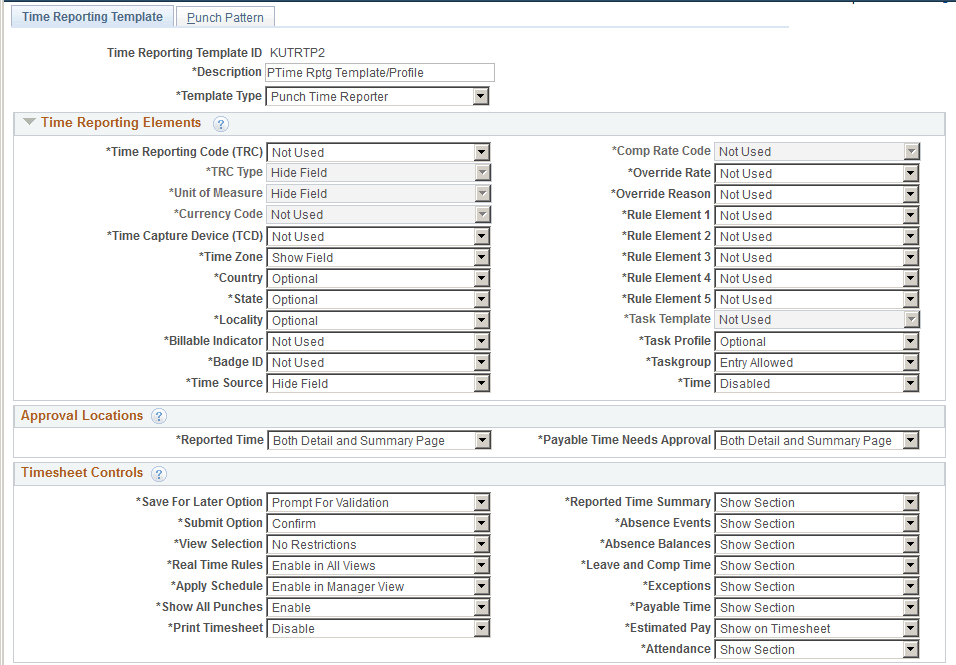Open help for Time Reporting Elements section
Screen dimensions: 956x665
(x=219, y=123)
